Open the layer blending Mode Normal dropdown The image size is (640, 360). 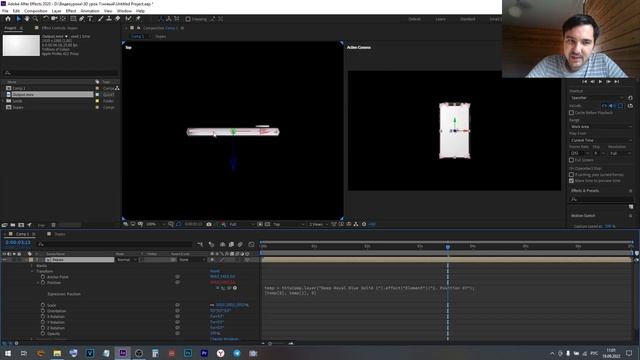tap(126, 260)
